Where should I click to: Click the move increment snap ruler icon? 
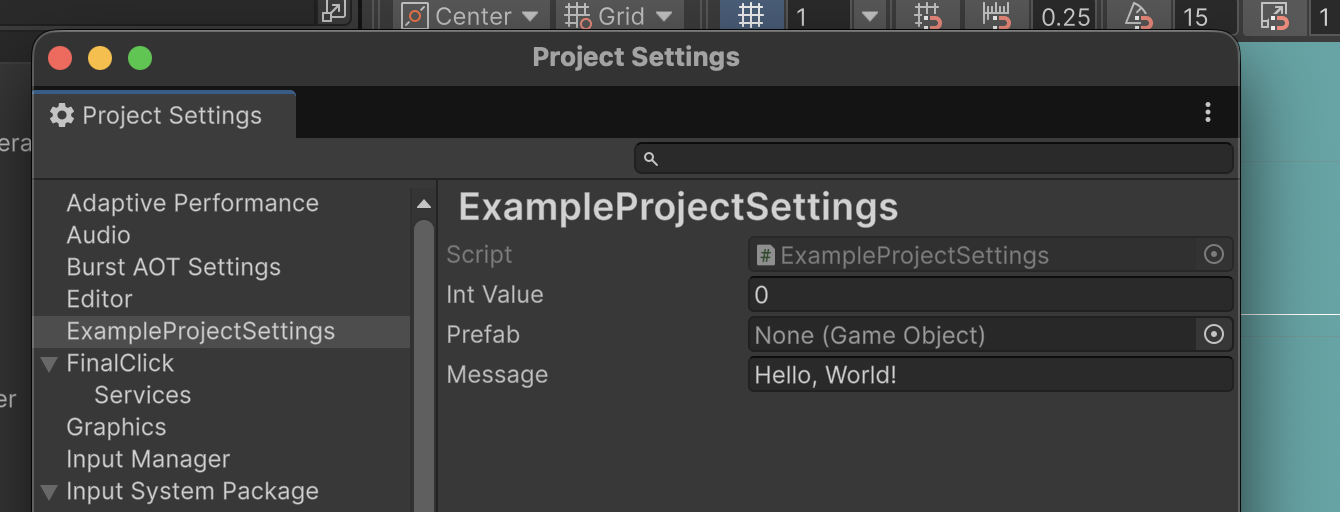996,15
